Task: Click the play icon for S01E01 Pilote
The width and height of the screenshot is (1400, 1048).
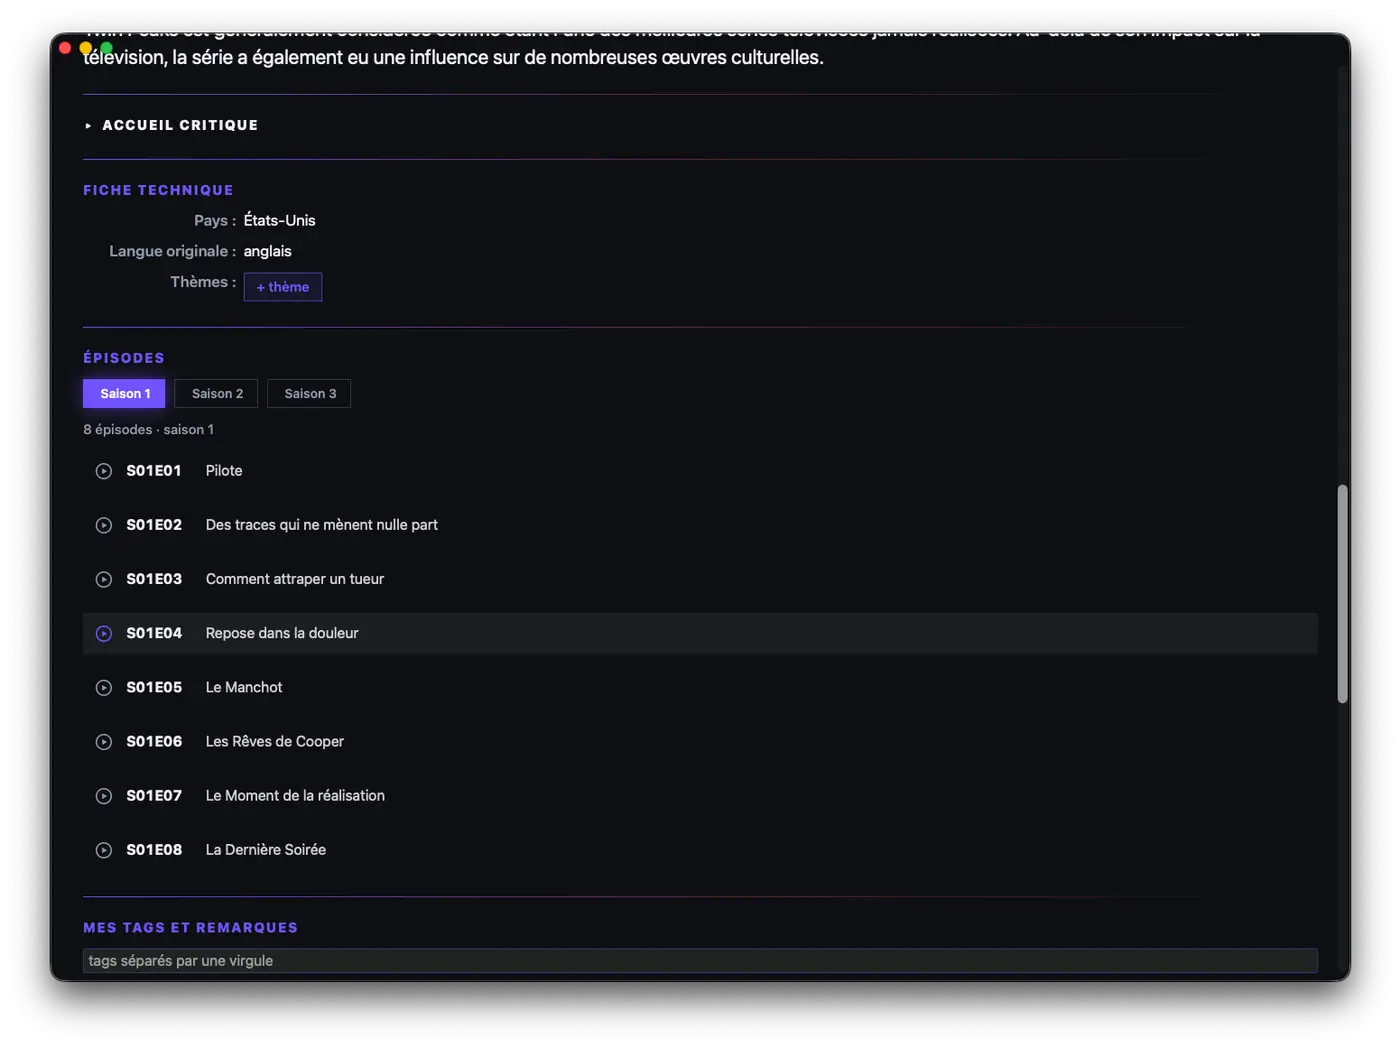Action: pos(104,471)
